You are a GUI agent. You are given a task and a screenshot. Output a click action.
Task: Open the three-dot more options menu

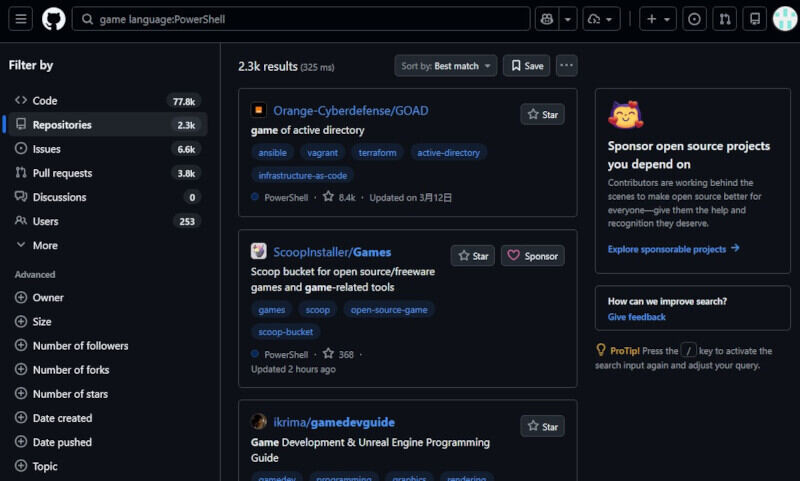(566, 66)
